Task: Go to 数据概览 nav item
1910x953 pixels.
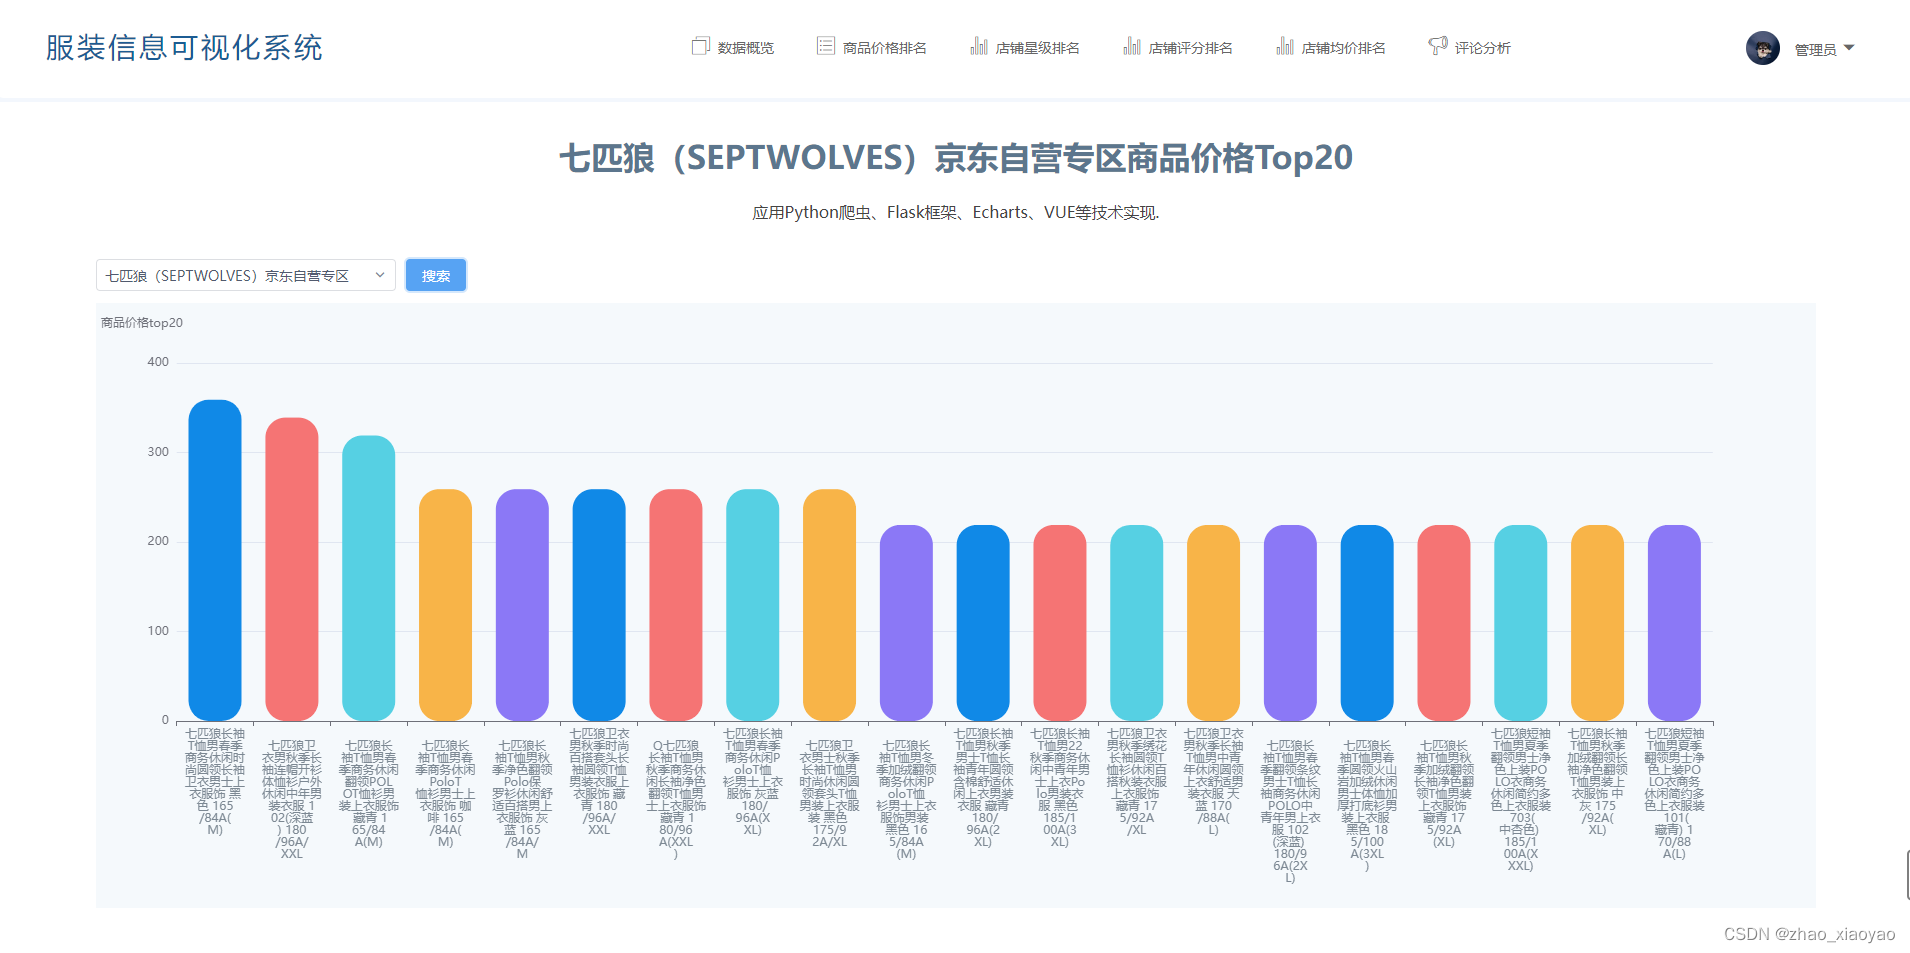Action: pos(733,47)
